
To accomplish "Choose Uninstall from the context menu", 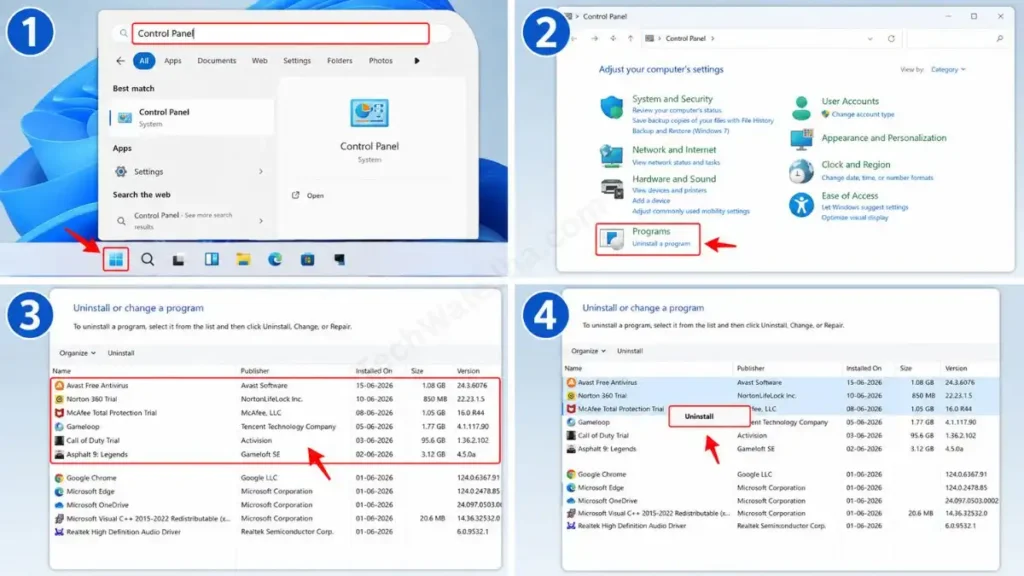I will [x=709, y=416].
